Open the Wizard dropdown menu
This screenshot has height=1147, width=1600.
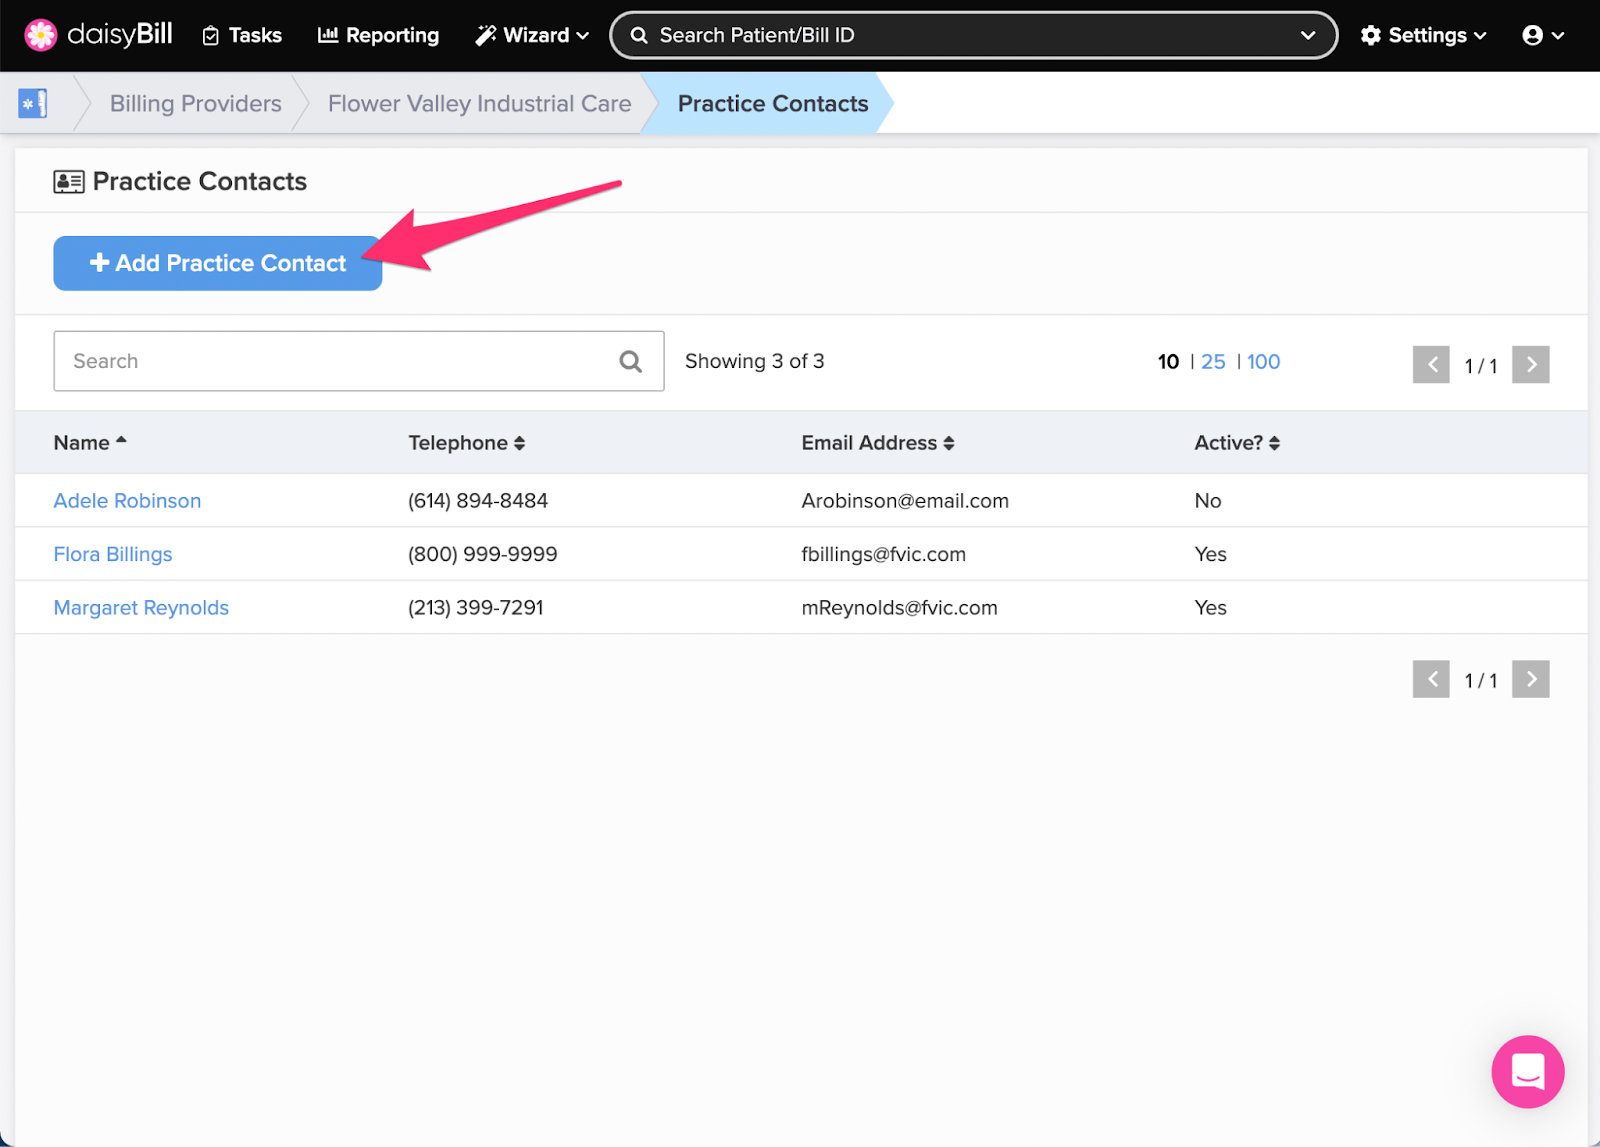tap(532, 35)
